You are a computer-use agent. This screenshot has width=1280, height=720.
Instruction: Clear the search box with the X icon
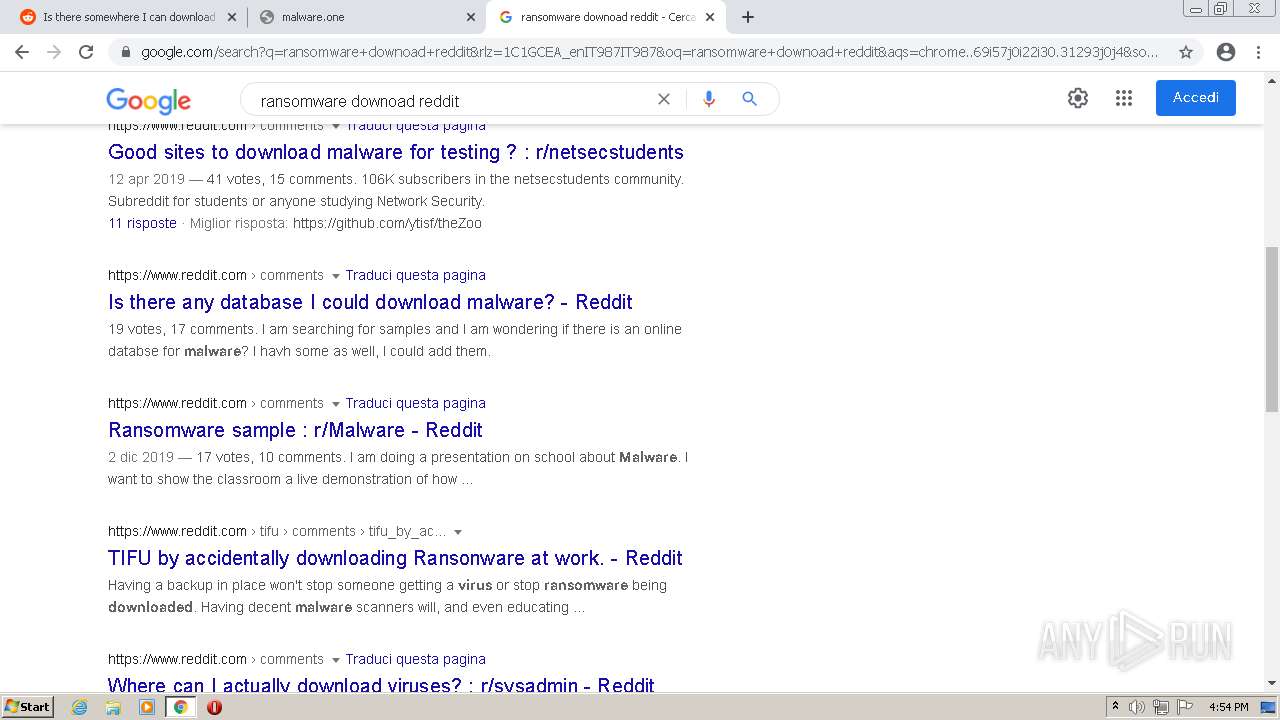click(x=663, y=99)
